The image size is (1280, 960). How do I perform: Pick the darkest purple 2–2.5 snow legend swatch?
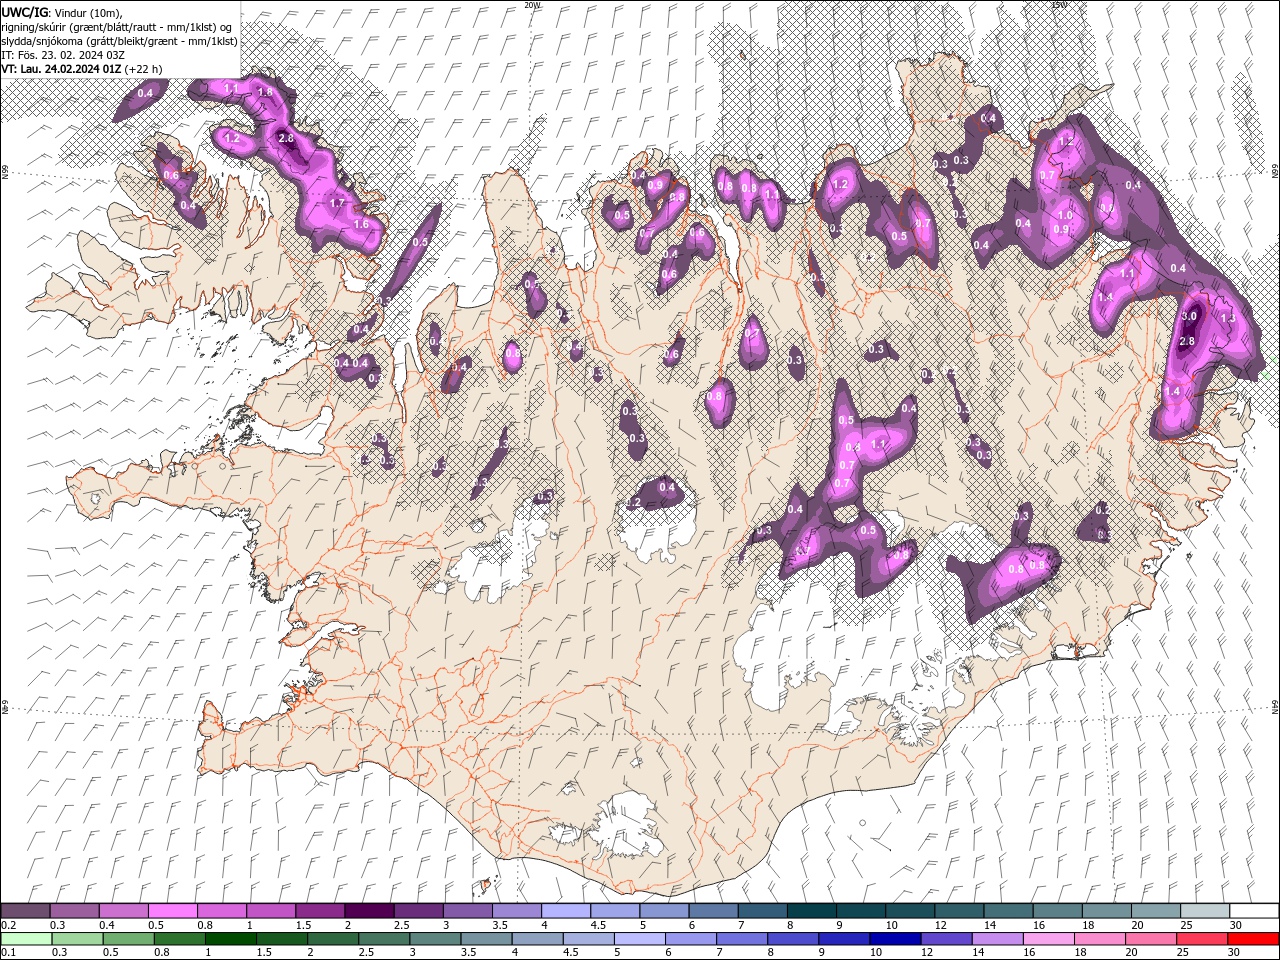[x=368, y=911]
